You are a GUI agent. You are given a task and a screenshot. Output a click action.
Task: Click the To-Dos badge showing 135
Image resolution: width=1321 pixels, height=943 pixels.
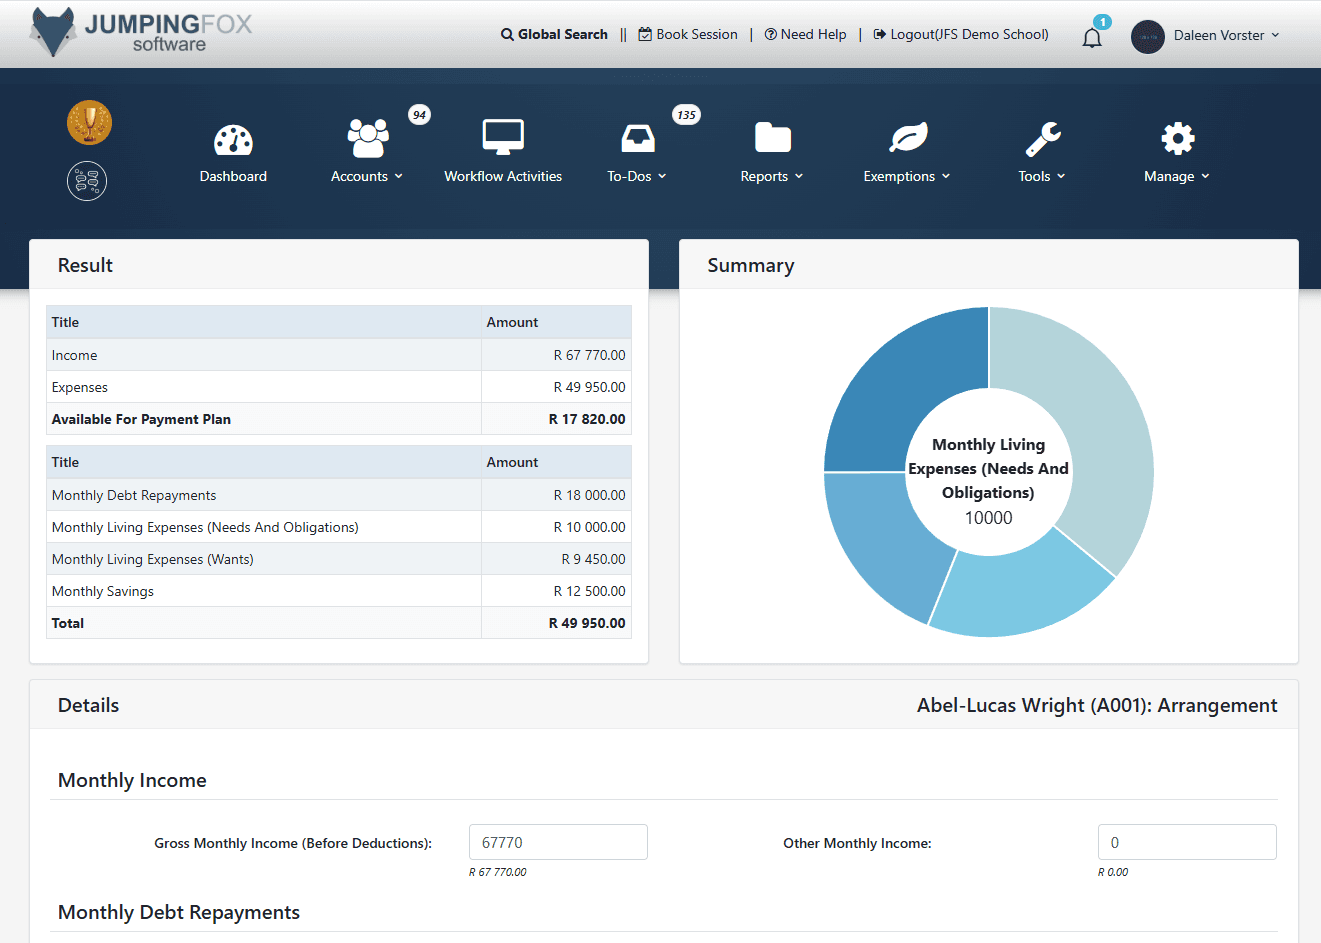coord(686,115)
